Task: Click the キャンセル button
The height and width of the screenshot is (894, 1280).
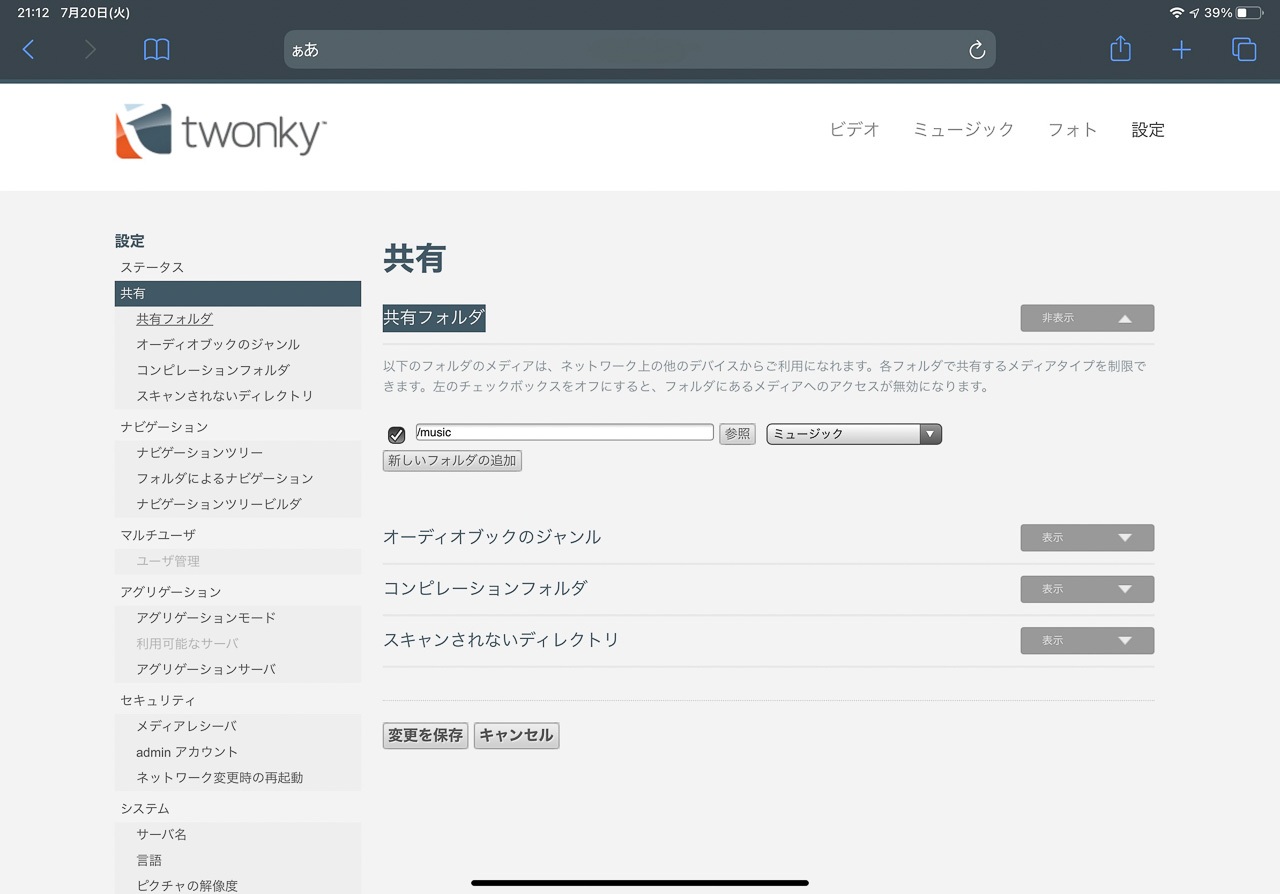Action: [516, 735]
